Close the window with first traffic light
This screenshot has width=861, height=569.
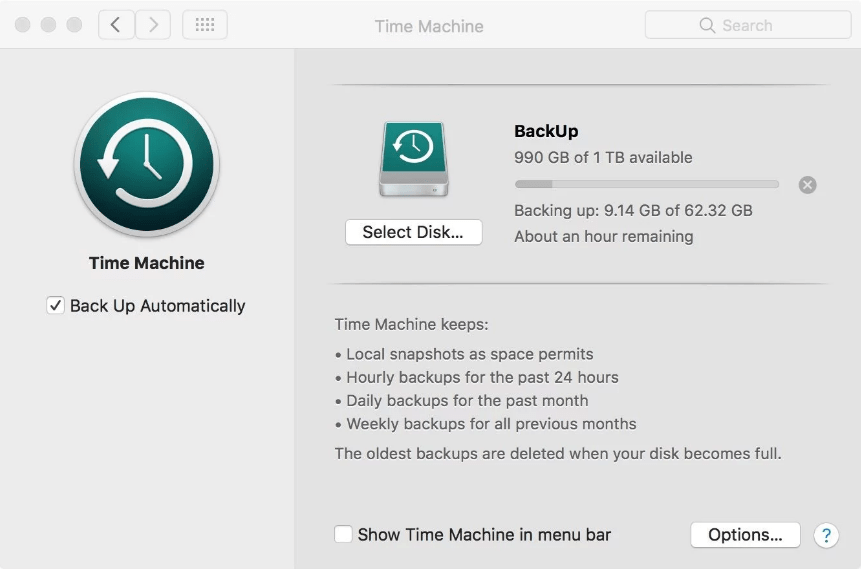pos(23,25)
